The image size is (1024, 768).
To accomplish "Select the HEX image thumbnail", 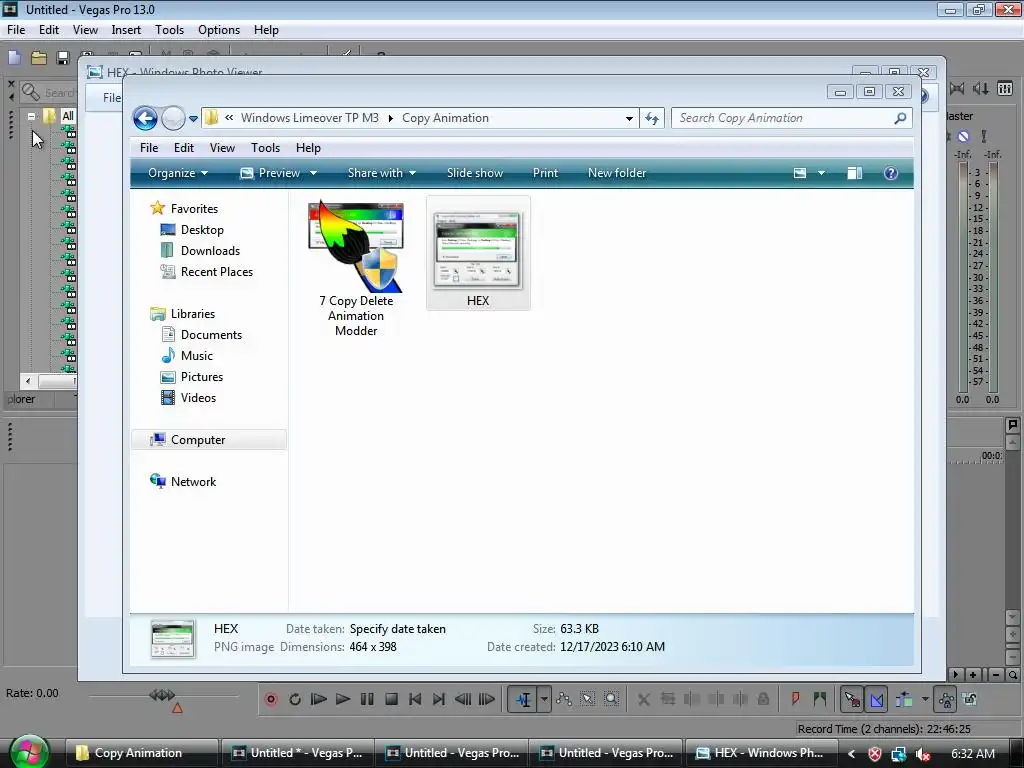I will click(x=478, y=253).
